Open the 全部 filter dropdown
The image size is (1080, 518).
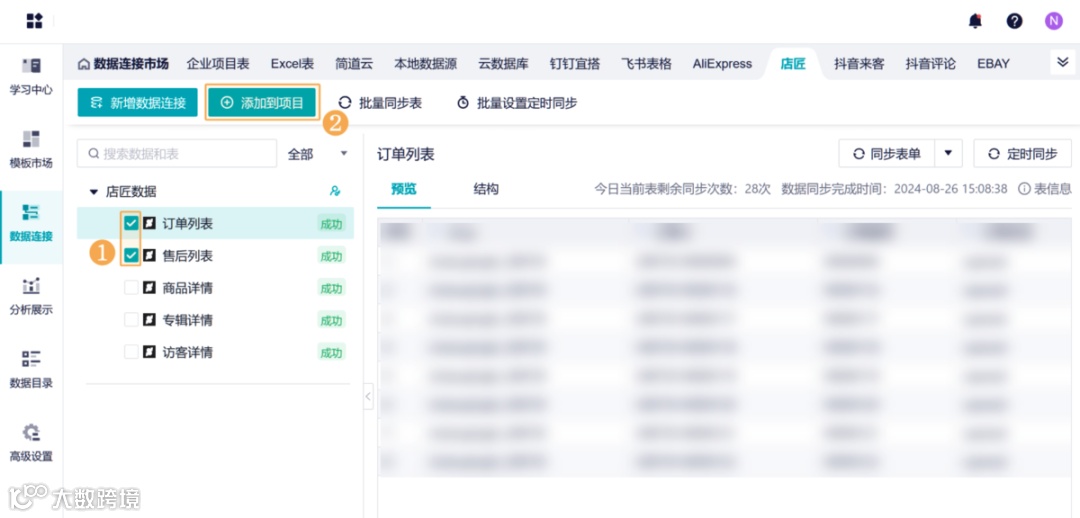click(317, 154)
